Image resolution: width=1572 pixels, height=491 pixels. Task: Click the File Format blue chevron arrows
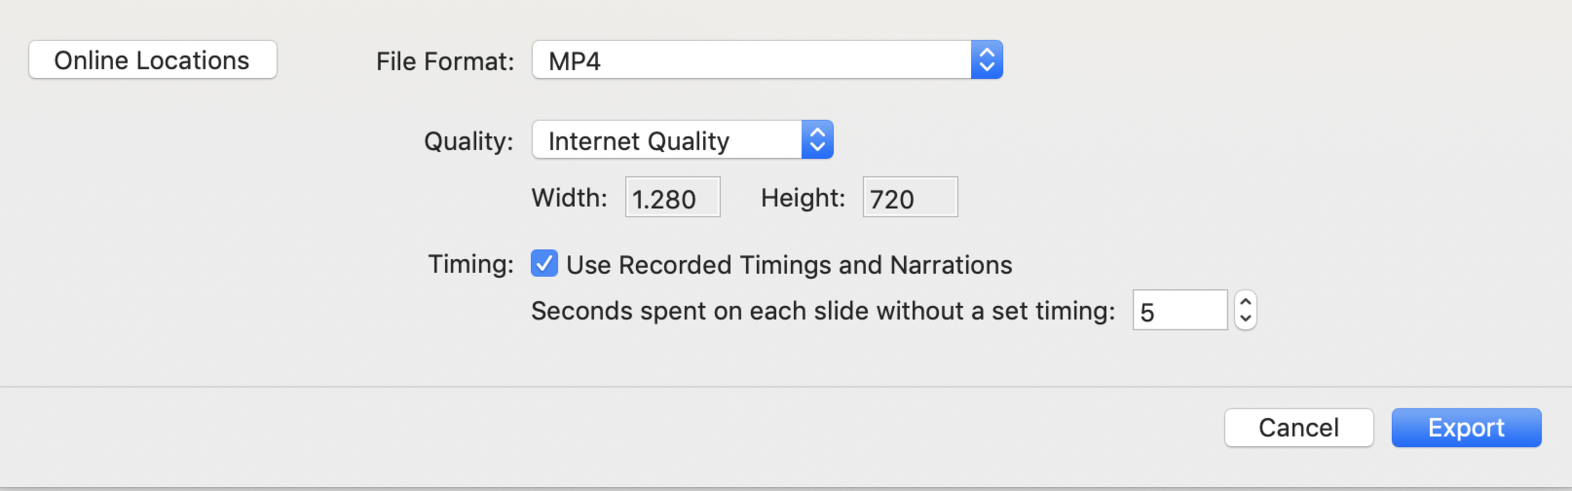[986, 60]
